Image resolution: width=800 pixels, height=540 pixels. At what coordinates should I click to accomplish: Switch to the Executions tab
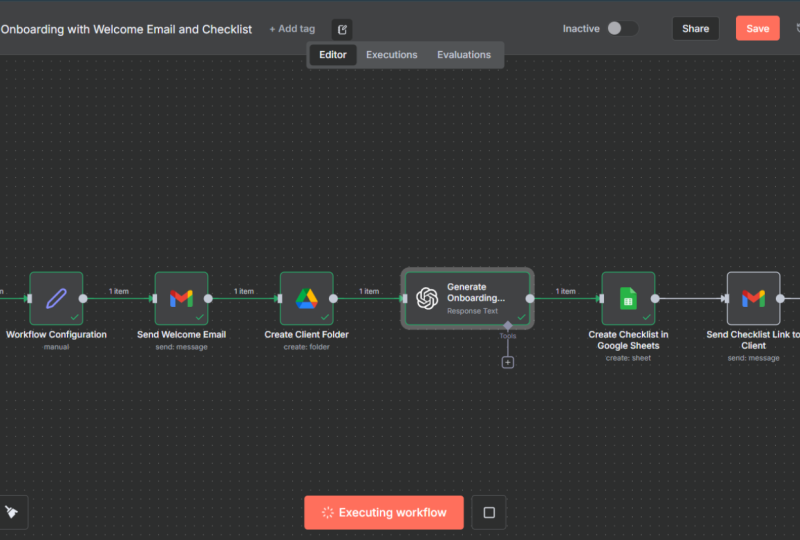(x=391, y=55)
